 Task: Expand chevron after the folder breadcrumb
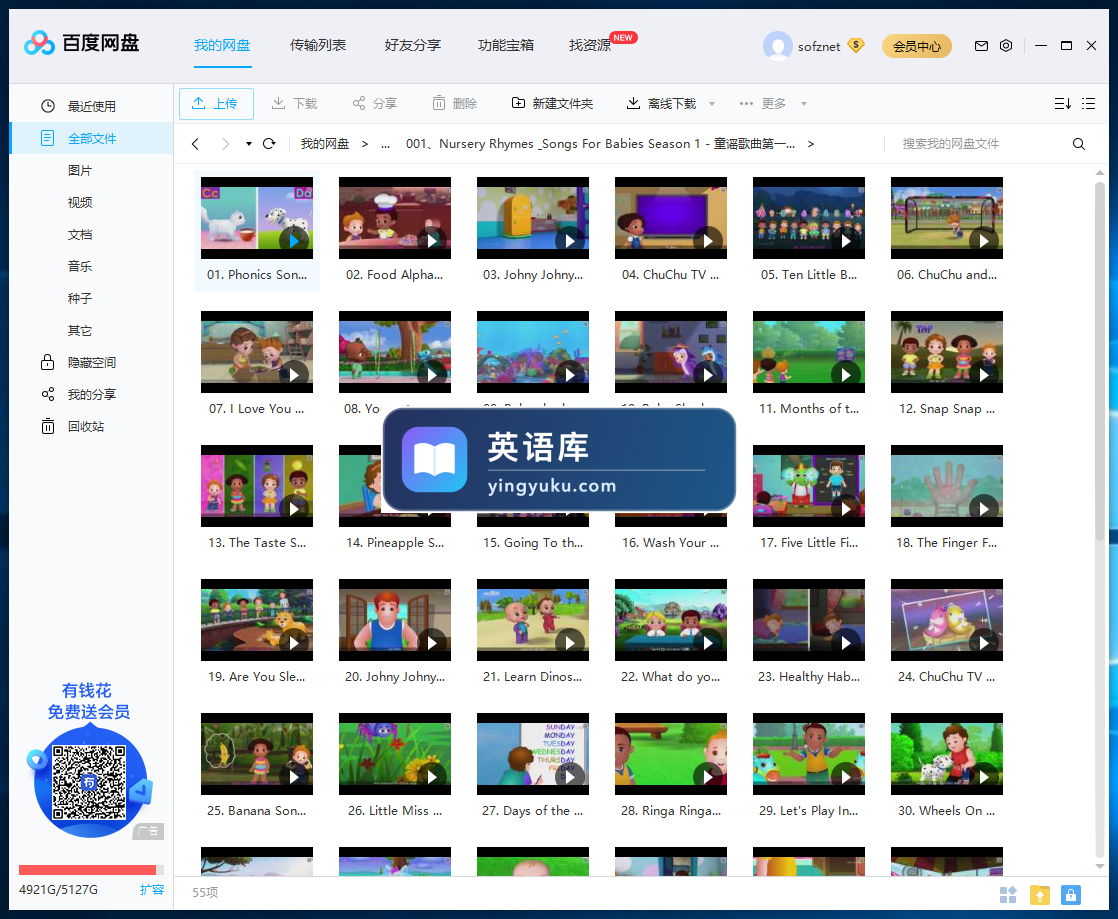811,144
